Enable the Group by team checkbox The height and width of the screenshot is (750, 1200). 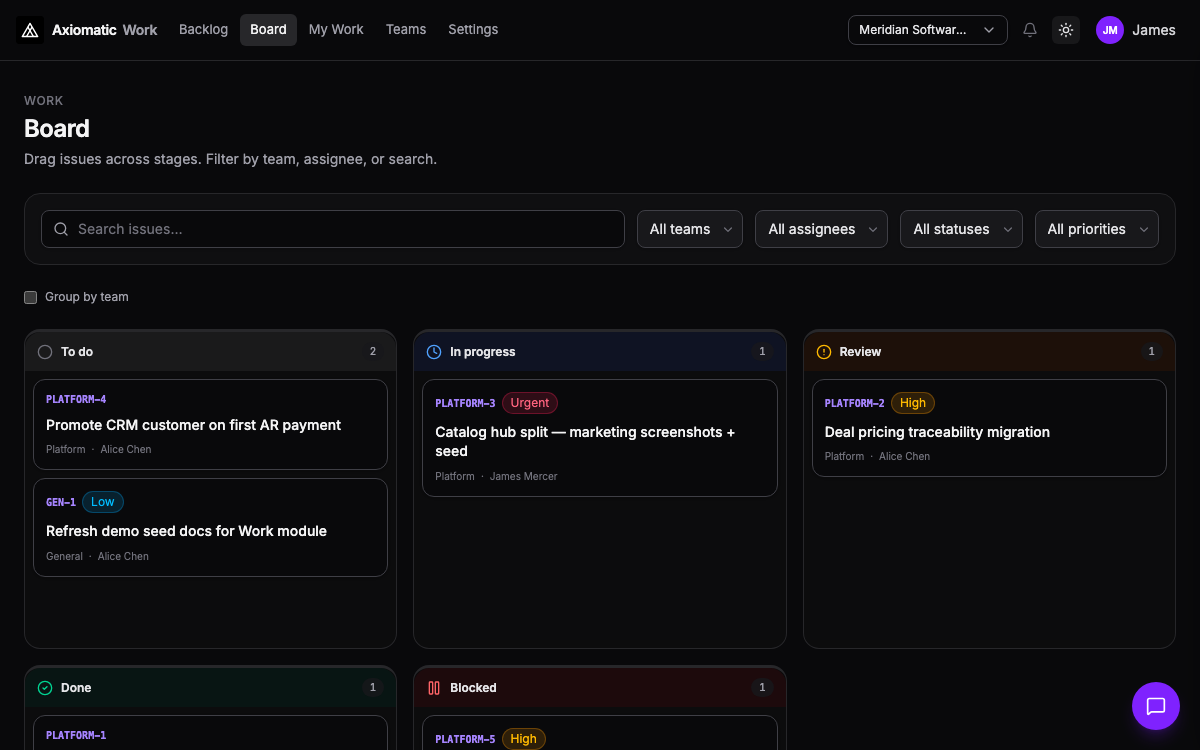click(31, 297)
